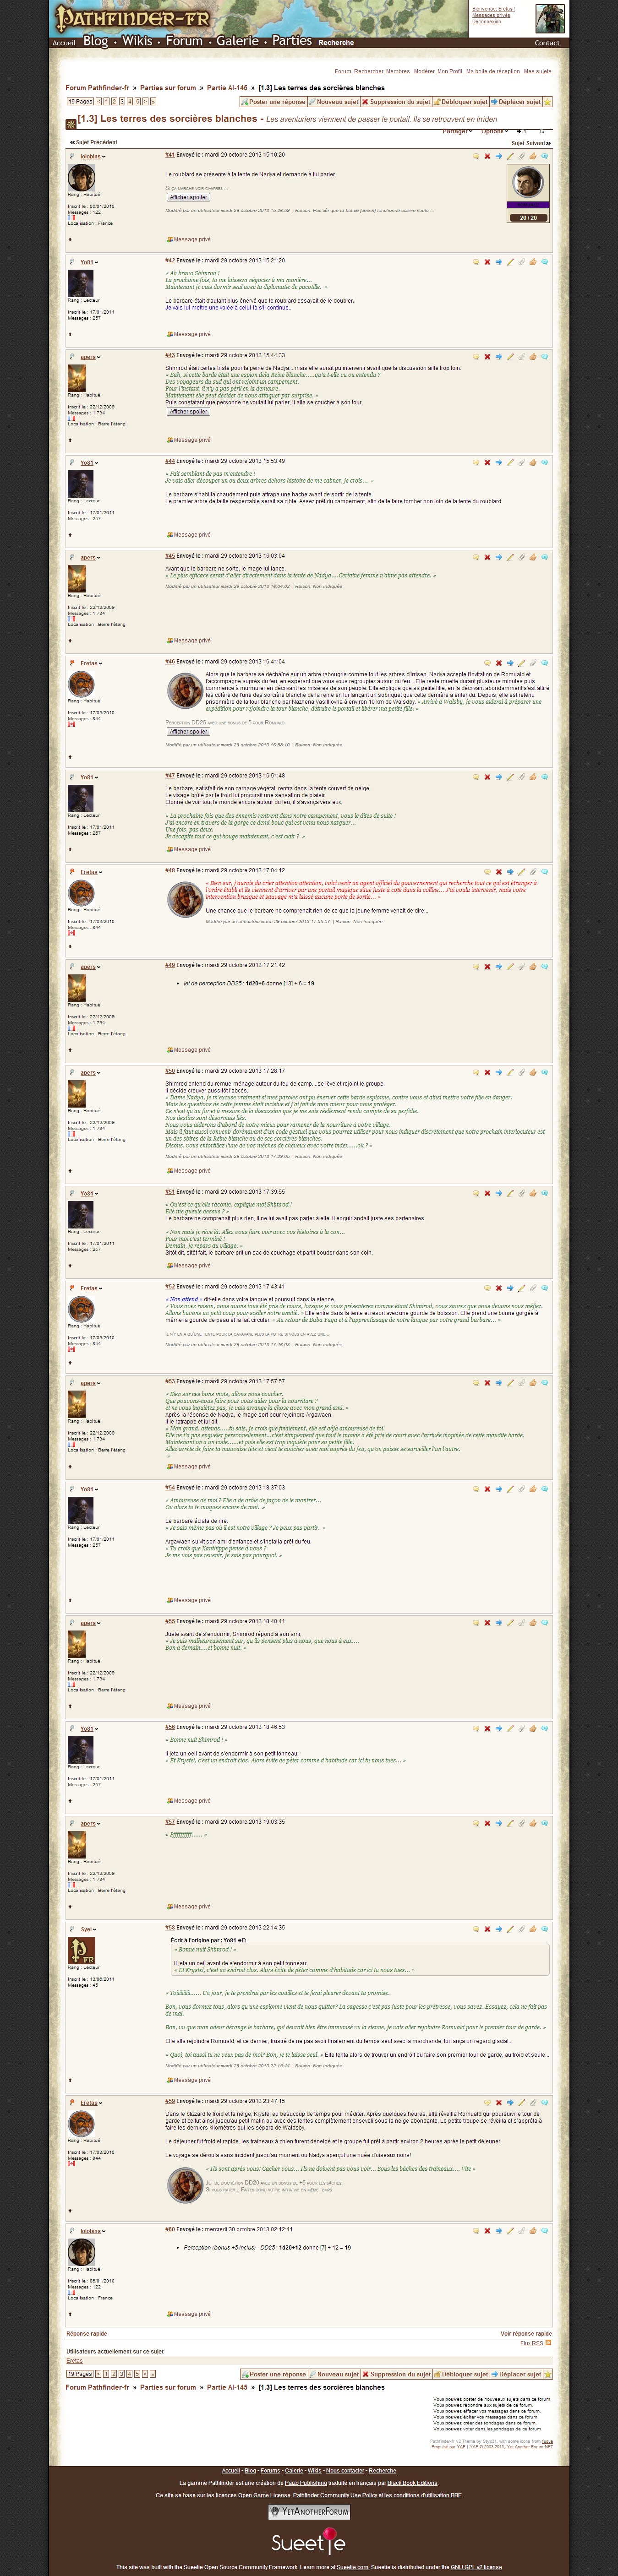
Task: Click the RSS feed icon near Flux RSS
Action: click(548, 2343)
